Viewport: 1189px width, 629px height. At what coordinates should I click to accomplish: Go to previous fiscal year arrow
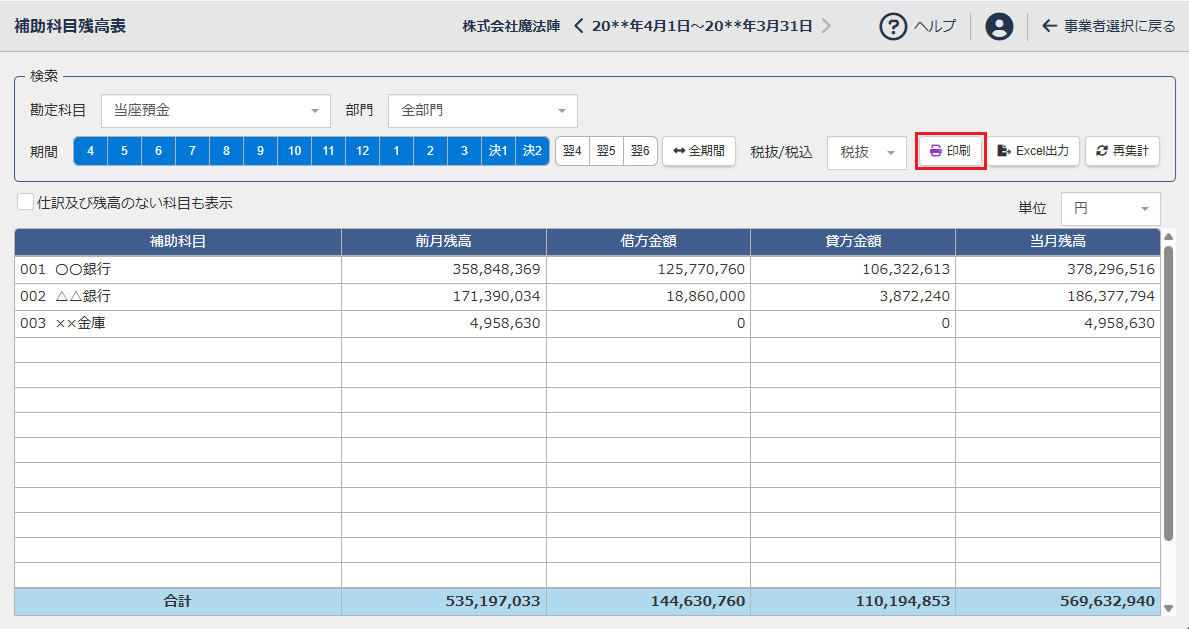(578, 26)
